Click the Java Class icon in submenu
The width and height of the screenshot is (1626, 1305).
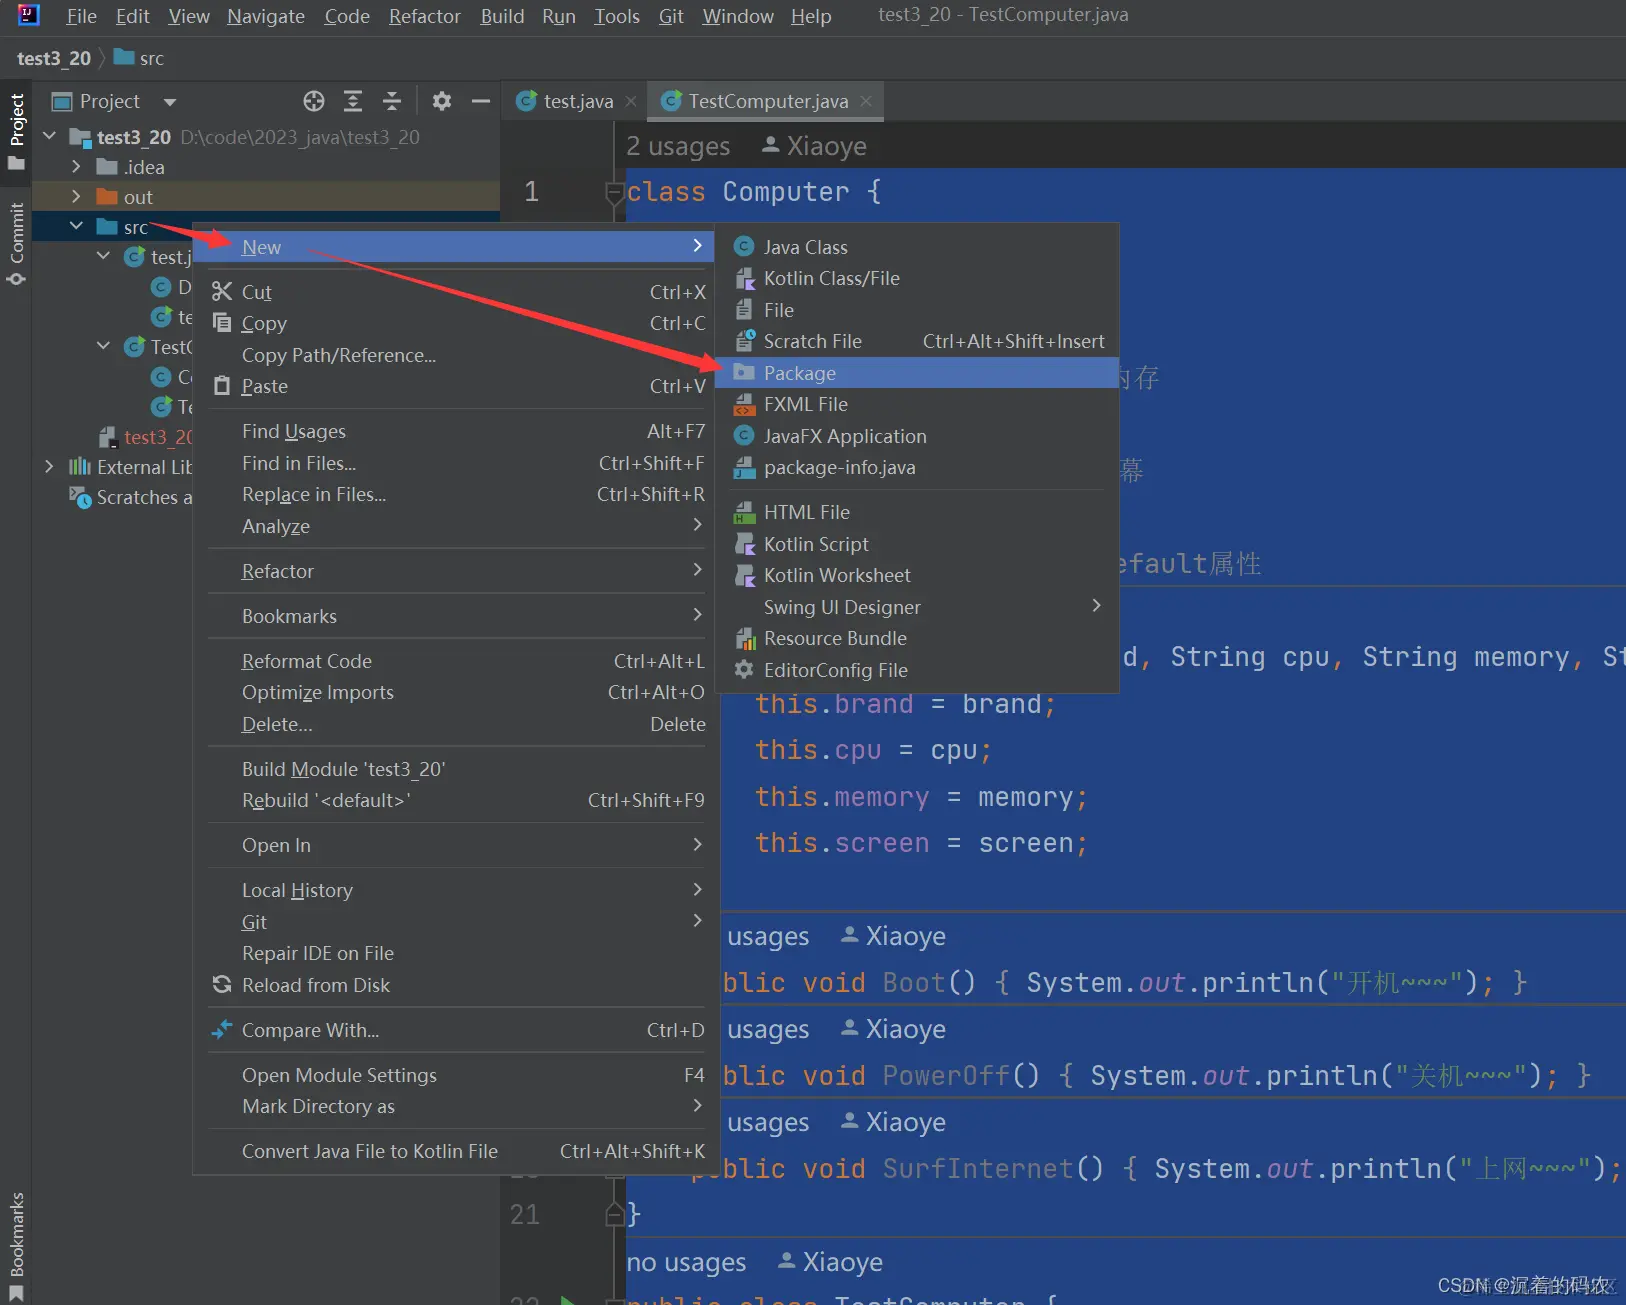point(744,247)
